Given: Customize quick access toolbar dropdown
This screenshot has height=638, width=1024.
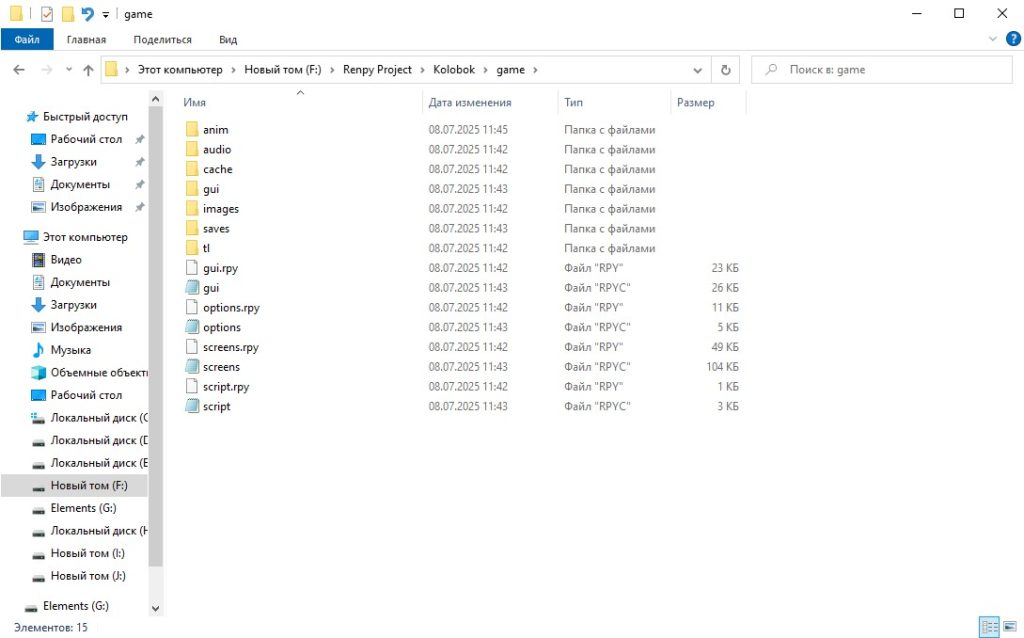Looking at the screenshot, I should 105,15.
